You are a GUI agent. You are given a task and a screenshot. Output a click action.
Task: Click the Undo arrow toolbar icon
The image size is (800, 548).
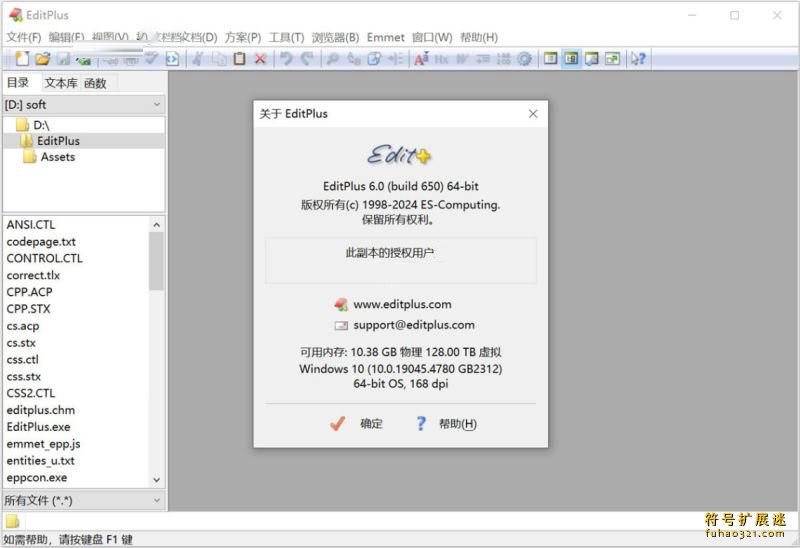click(287, 59)
